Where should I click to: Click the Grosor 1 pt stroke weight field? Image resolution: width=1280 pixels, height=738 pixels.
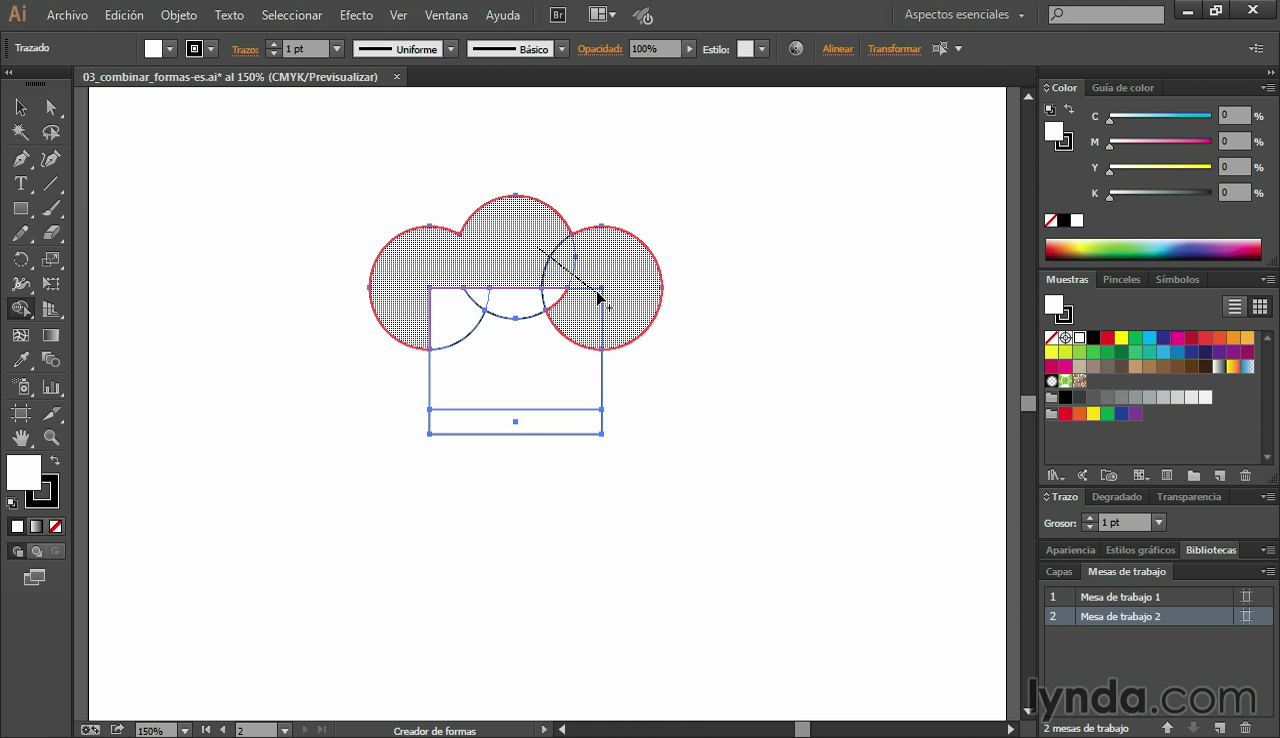(x=1125, y=523)
